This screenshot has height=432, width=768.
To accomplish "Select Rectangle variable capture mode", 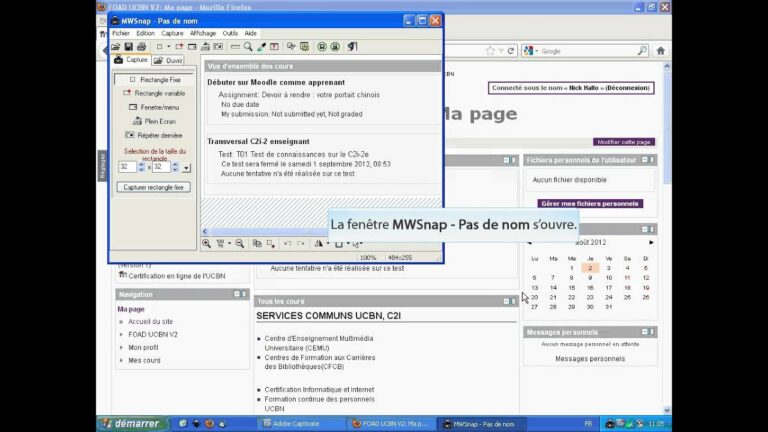I will pyautogui.click(x=154, y=93).
